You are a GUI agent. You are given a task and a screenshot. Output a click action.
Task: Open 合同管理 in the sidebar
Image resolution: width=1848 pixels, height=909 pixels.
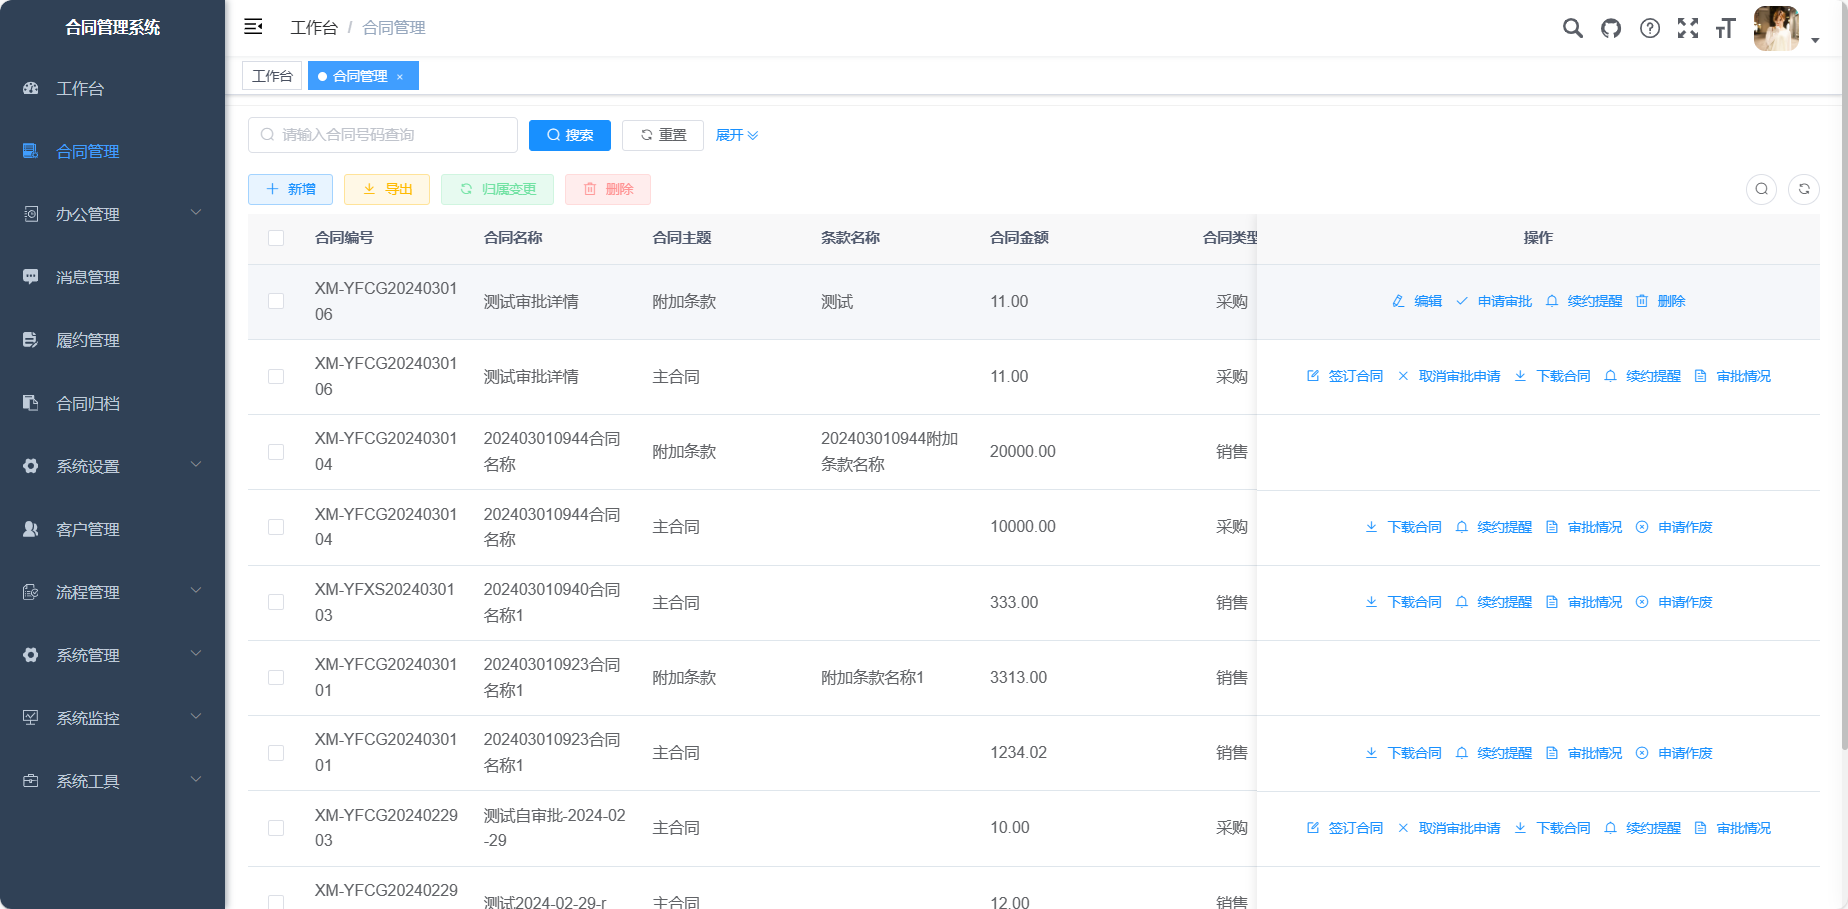click(x=112, y=151)
